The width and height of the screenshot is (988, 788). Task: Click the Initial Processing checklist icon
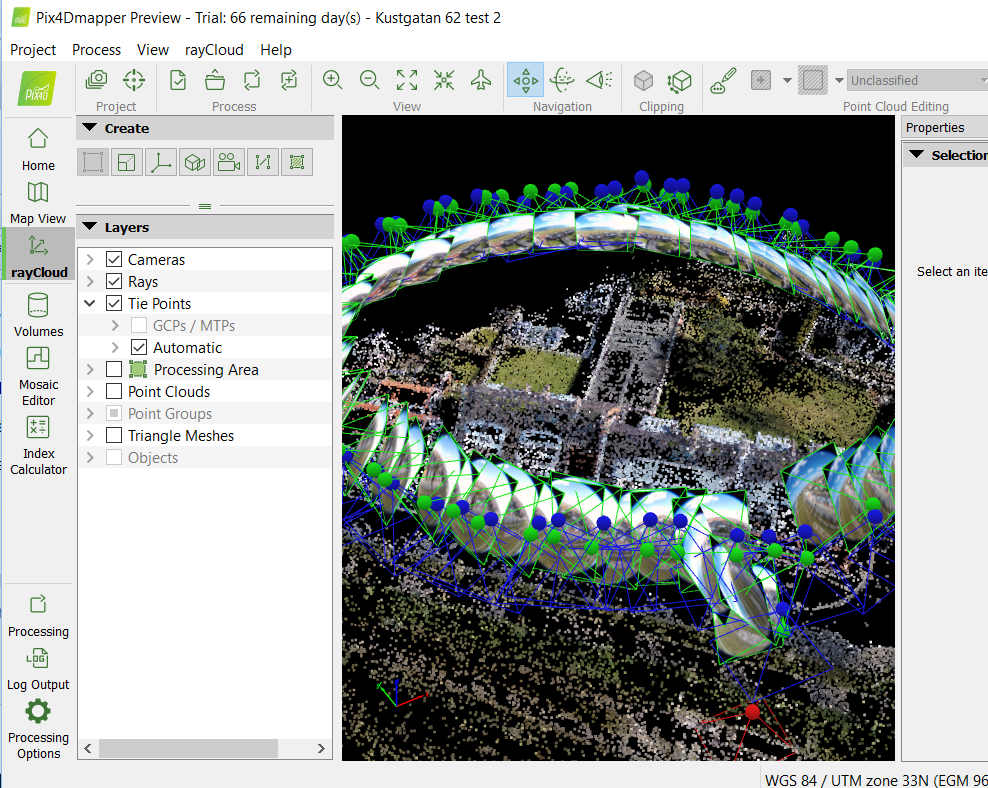coord(178,80)
